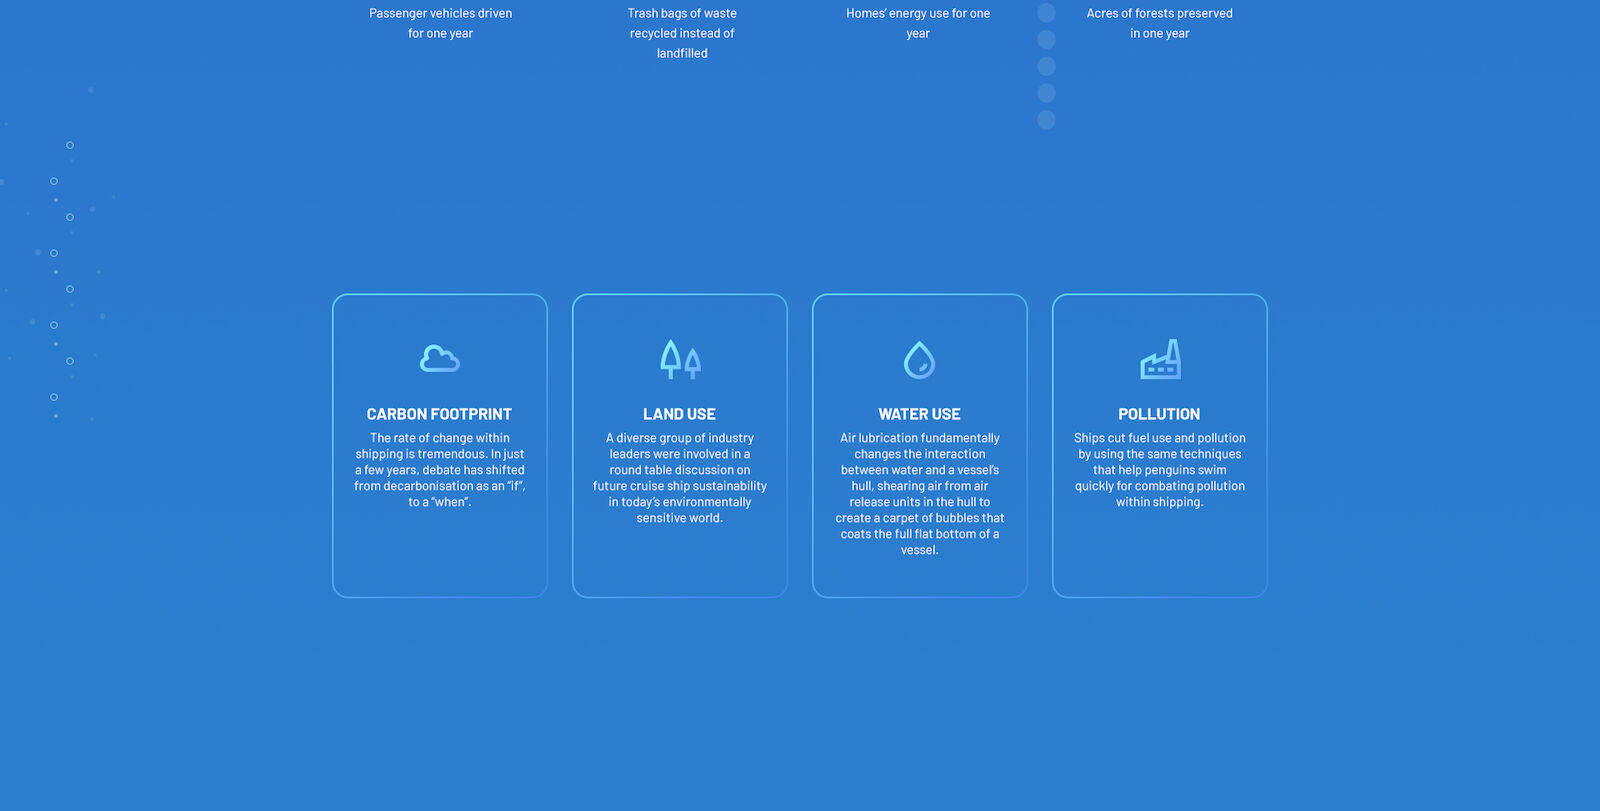Click the air lubrication description text
Image resolution: width=1600 pixels, height=811 pixels.
919,494
